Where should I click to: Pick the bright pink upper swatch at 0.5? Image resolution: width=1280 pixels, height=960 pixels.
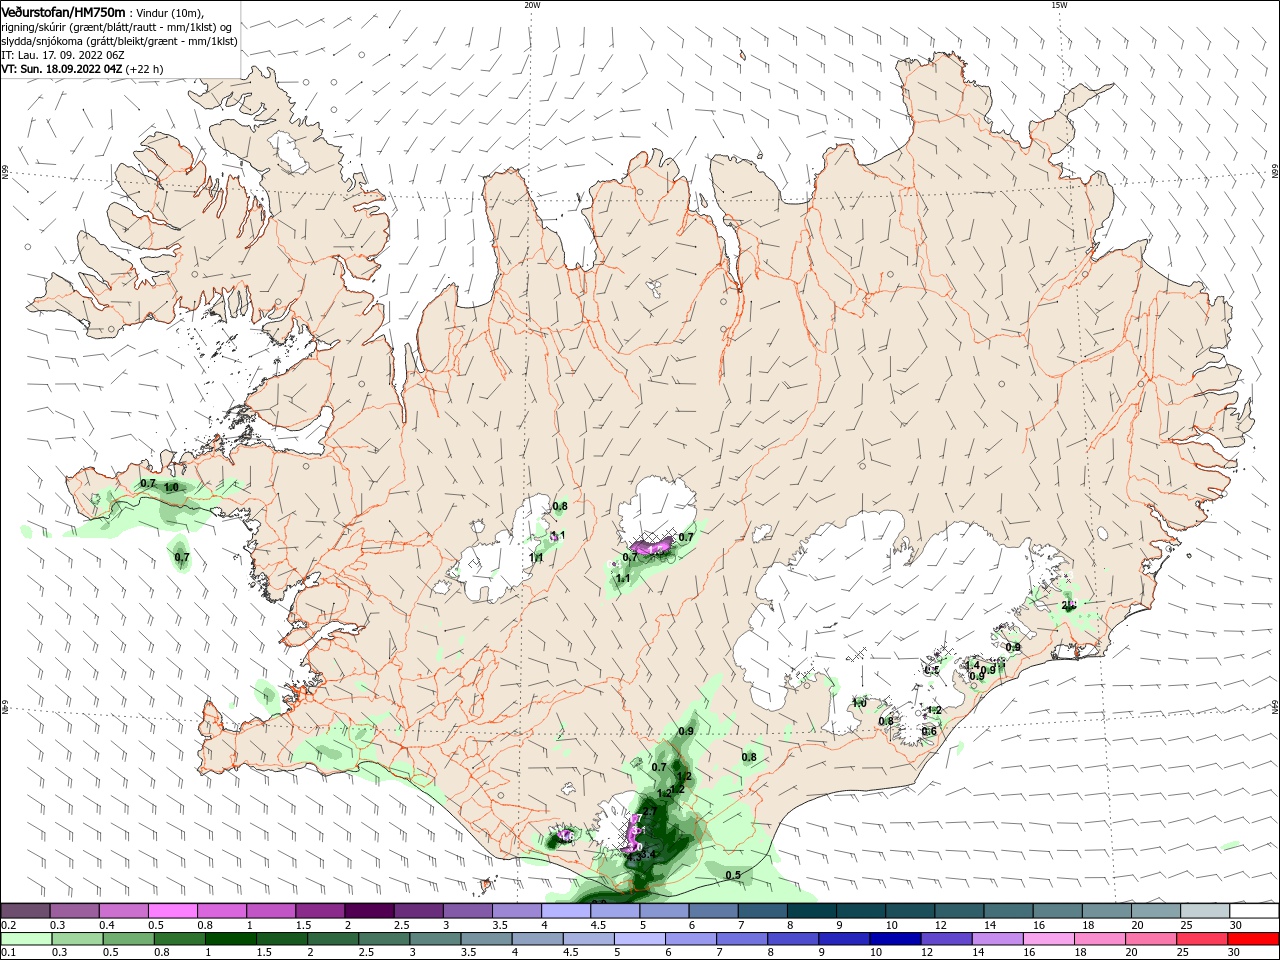(x=172, y=911)
